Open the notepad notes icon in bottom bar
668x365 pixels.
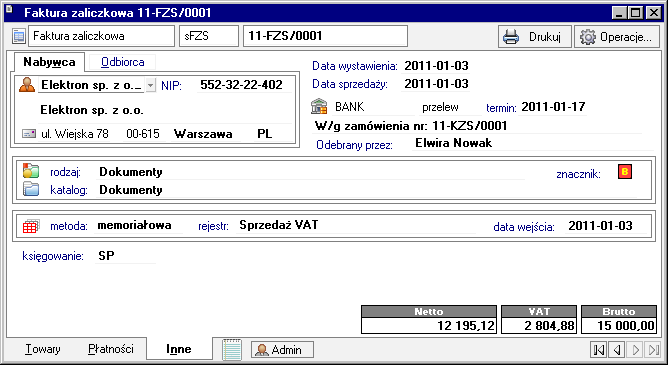(232, 350)
